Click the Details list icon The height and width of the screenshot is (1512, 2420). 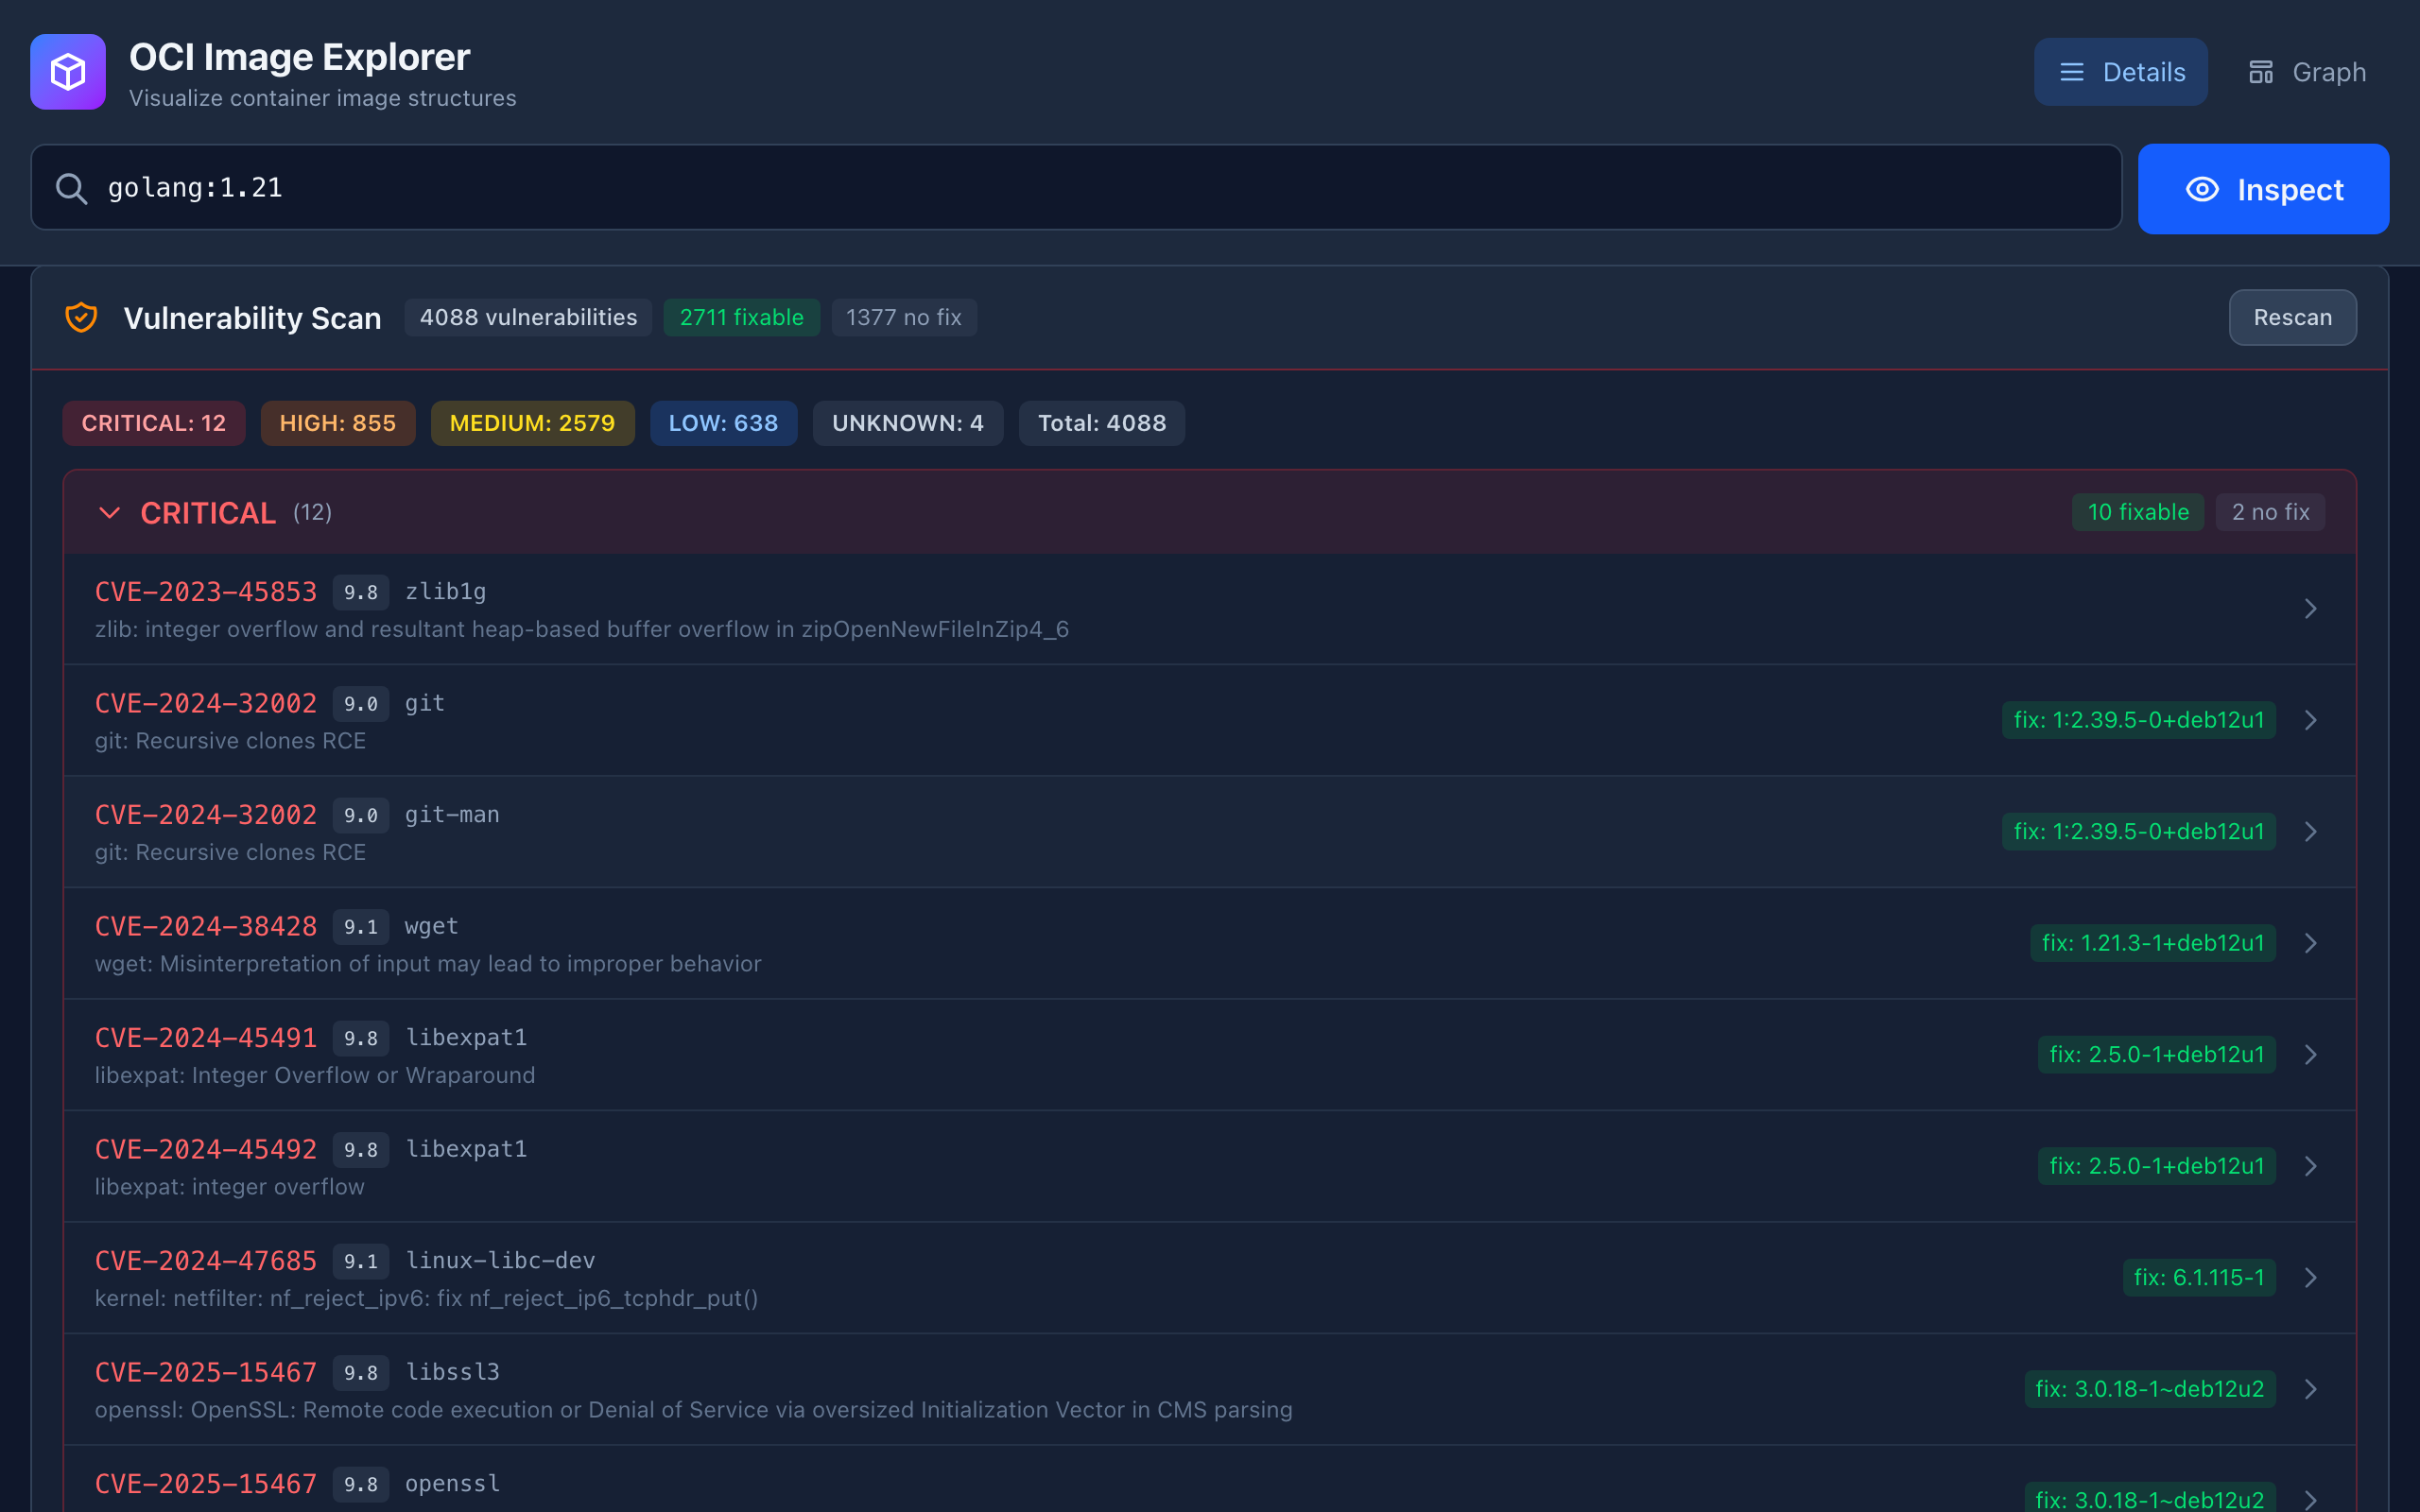(x=2071, y=72)
